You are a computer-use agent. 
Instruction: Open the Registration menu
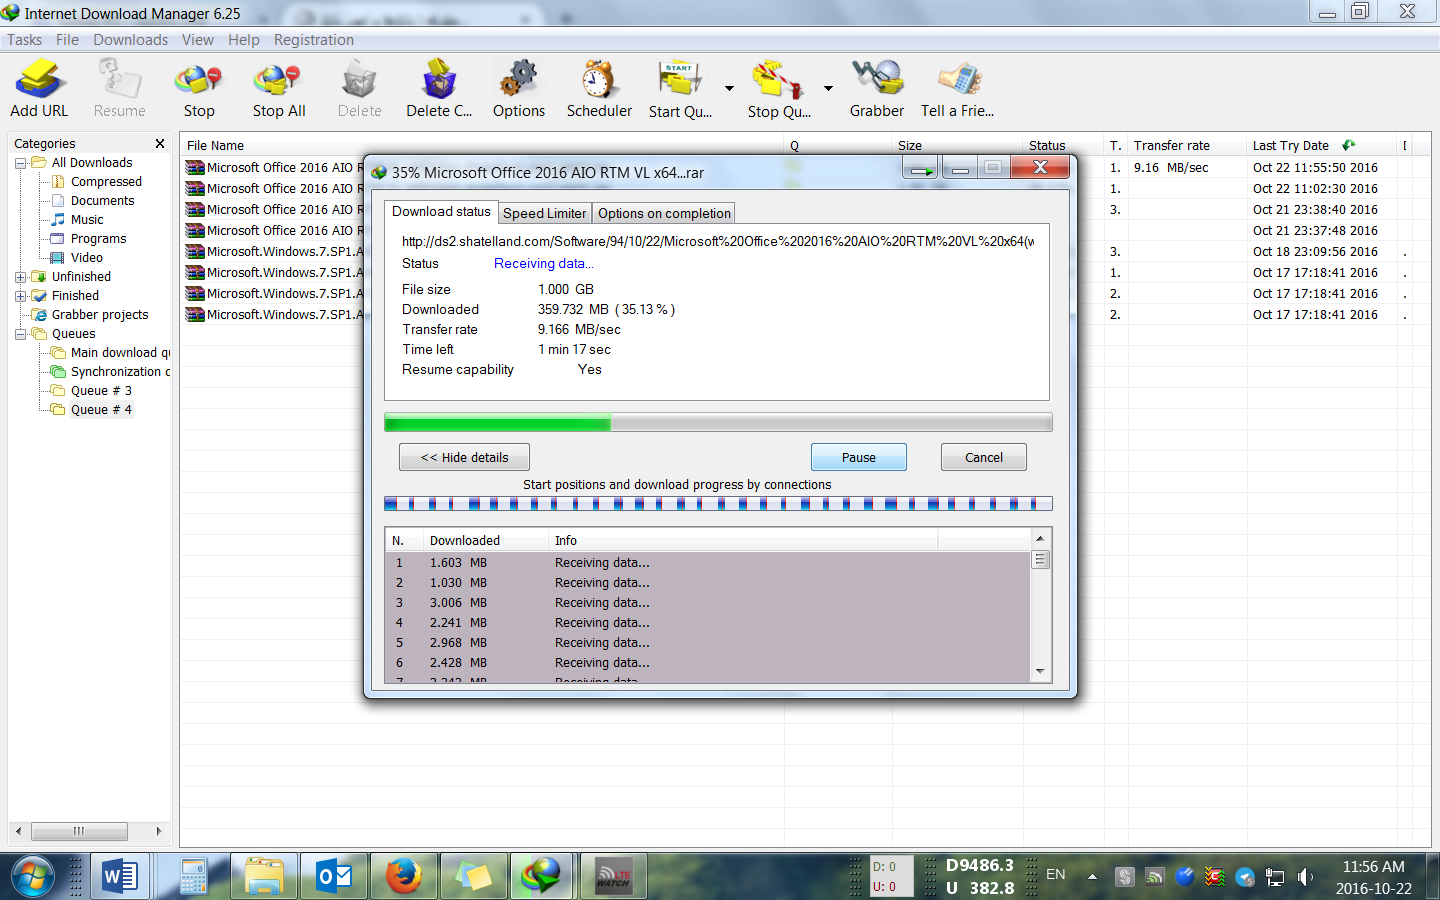(314, 40)
